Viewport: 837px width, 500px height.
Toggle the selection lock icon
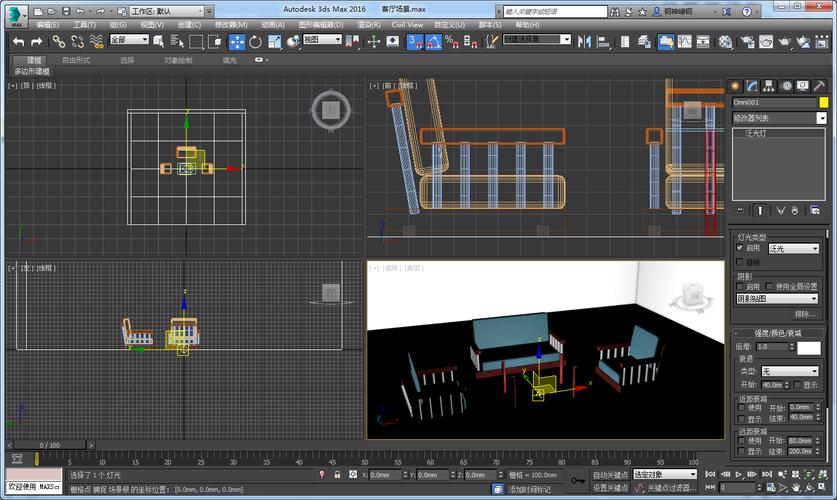(336, 475)
